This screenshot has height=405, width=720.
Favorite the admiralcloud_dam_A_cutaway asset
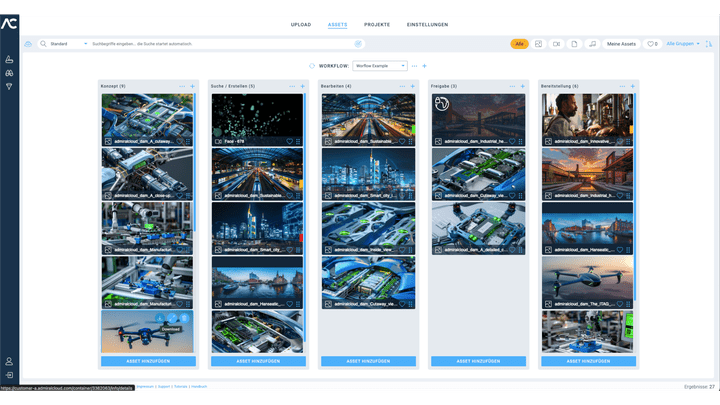tap(180, 142)
